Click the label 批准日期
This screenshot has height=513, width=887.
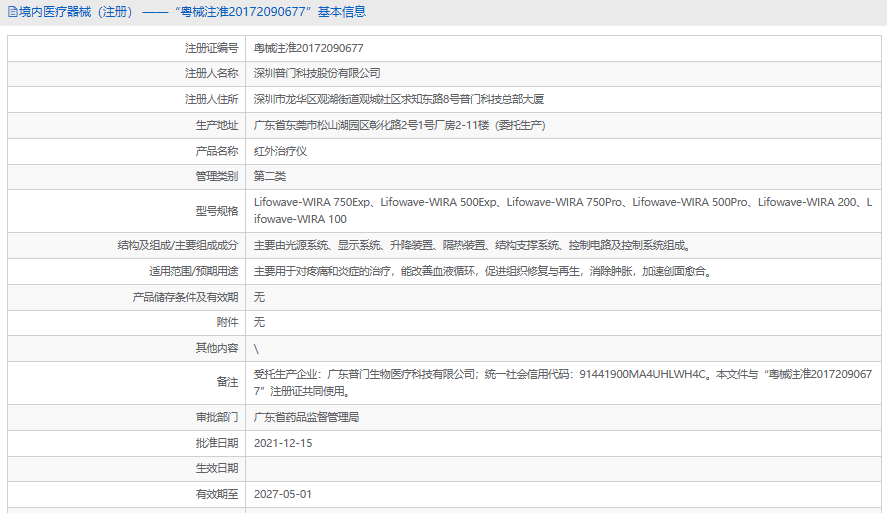(x=217, y=443)
